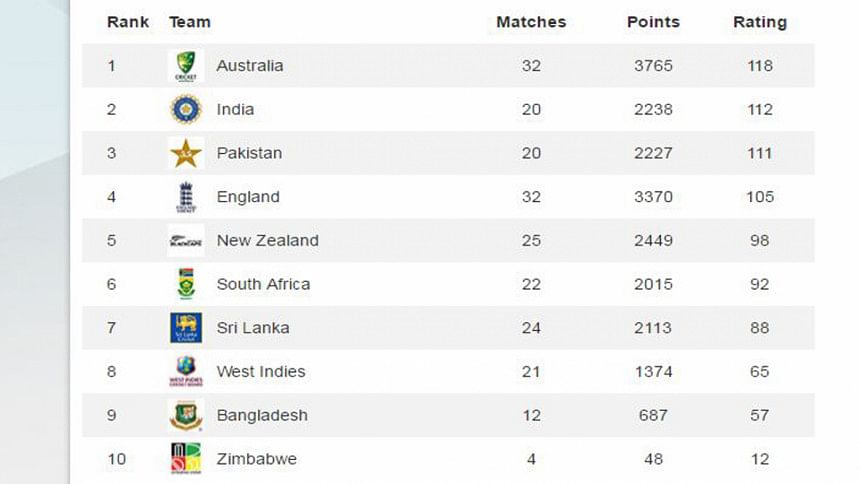Select the Pakistan star logo
The height and width of the screenshot is (484, 860).
pos(186,153)
